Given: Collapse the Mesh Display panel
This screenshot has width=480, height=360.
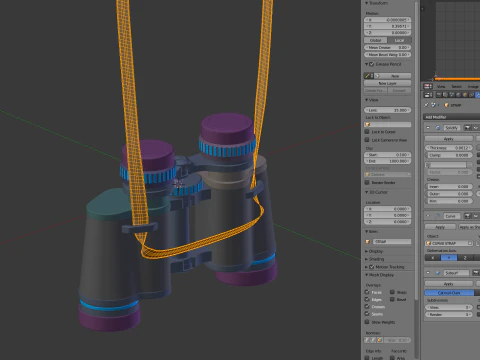Looking at the screenshot, I should coord(367,275).
